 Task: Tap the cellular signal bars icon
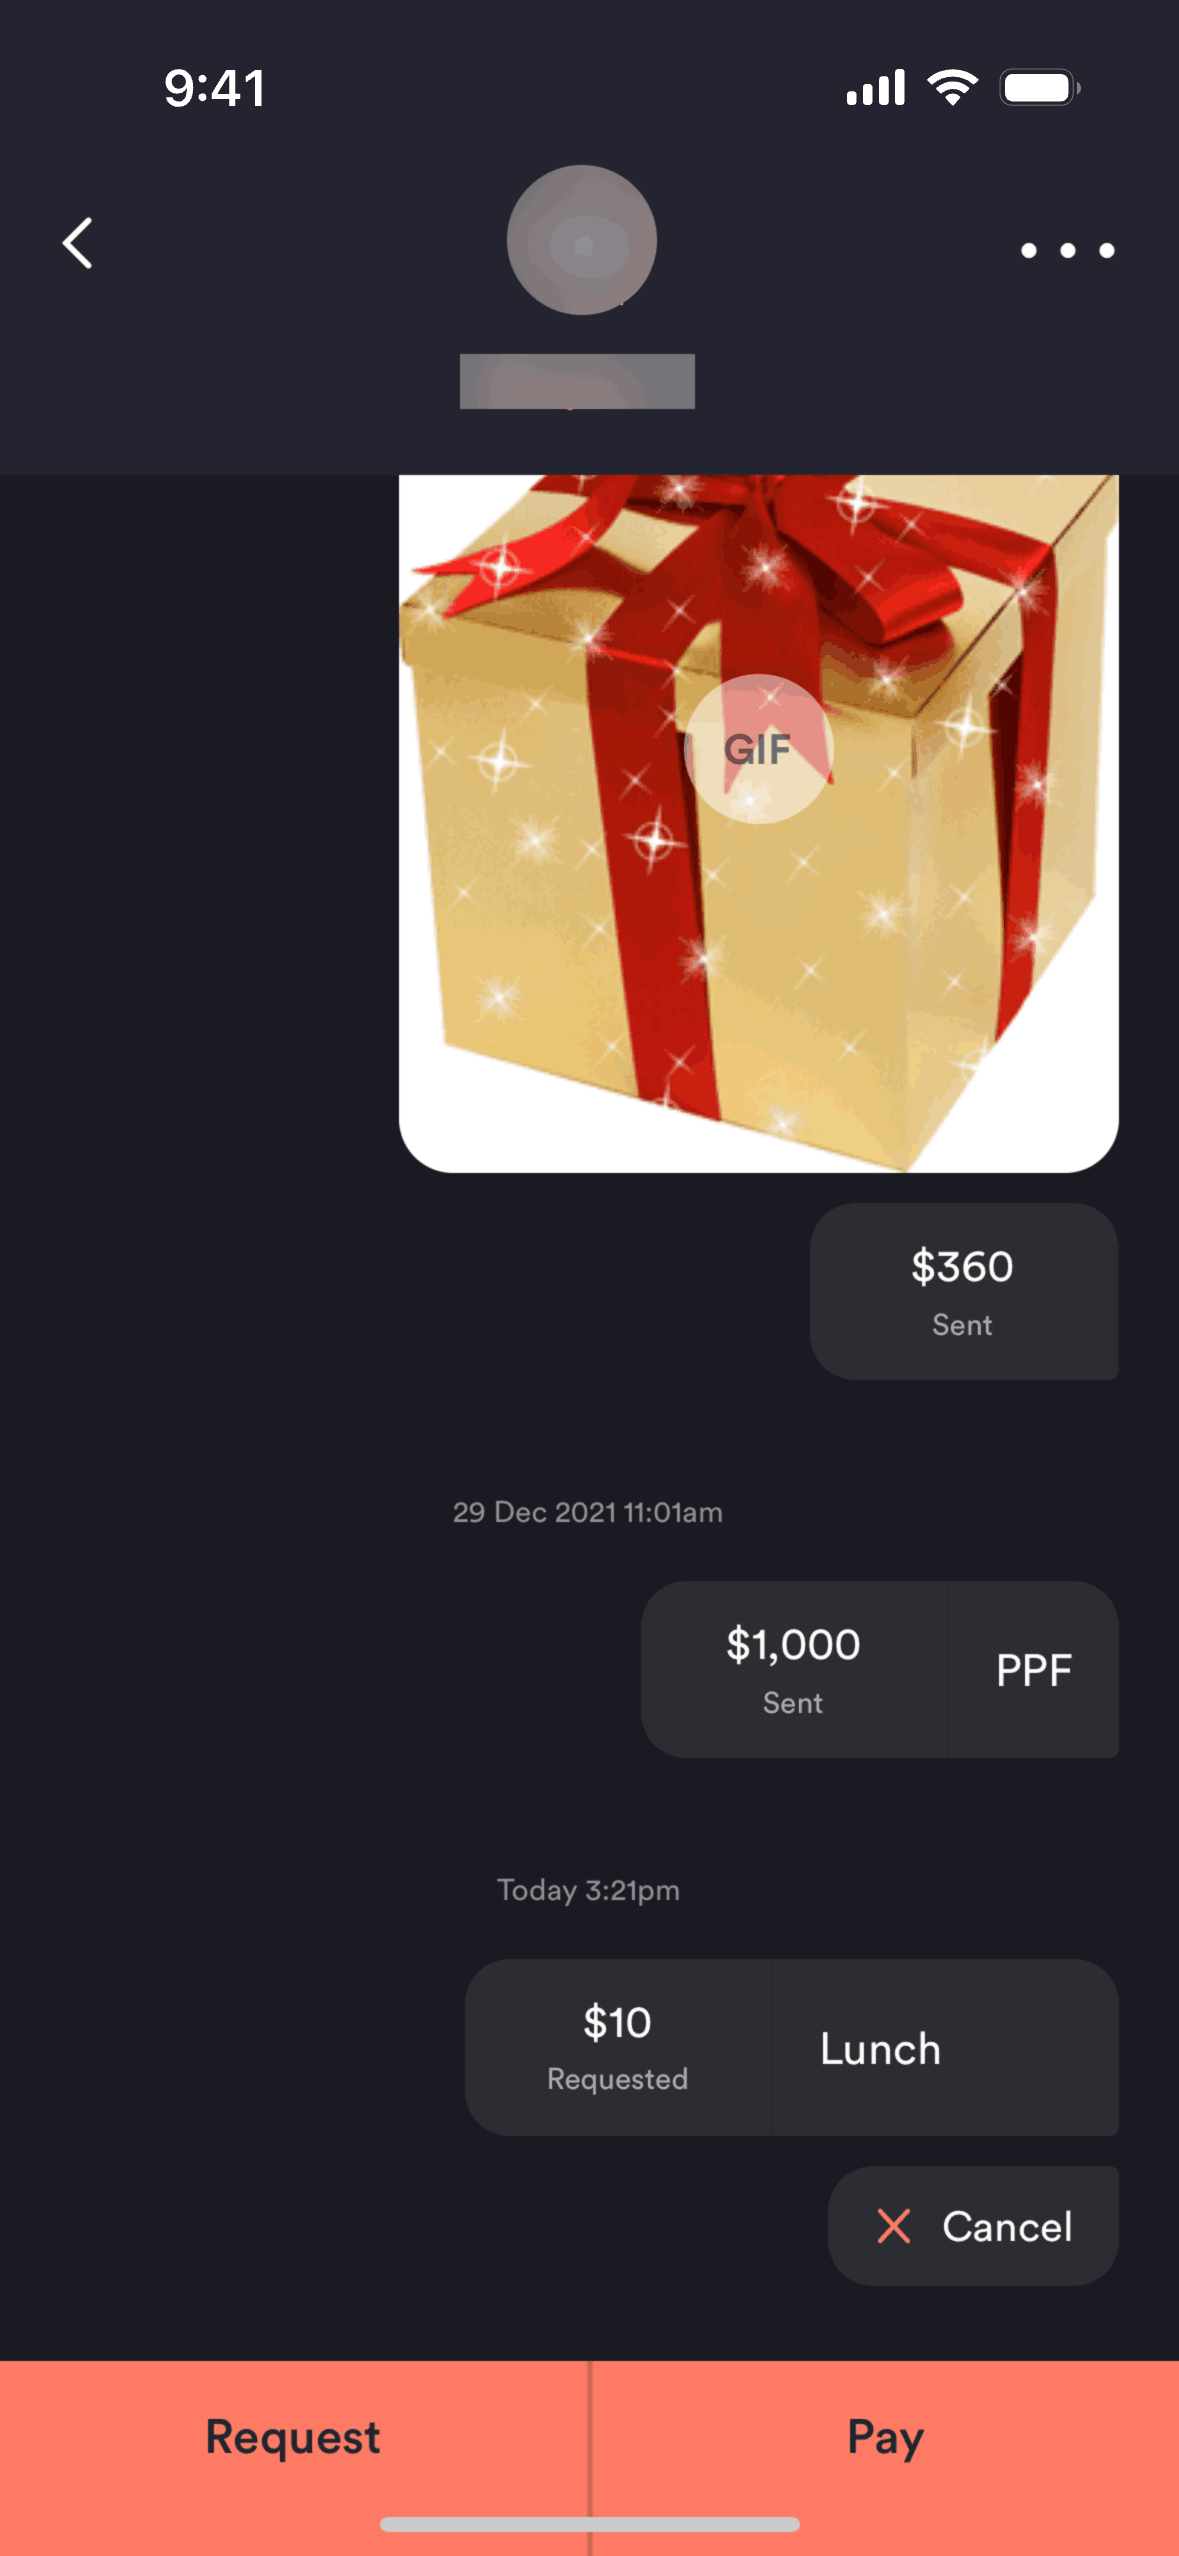point(876,88)
